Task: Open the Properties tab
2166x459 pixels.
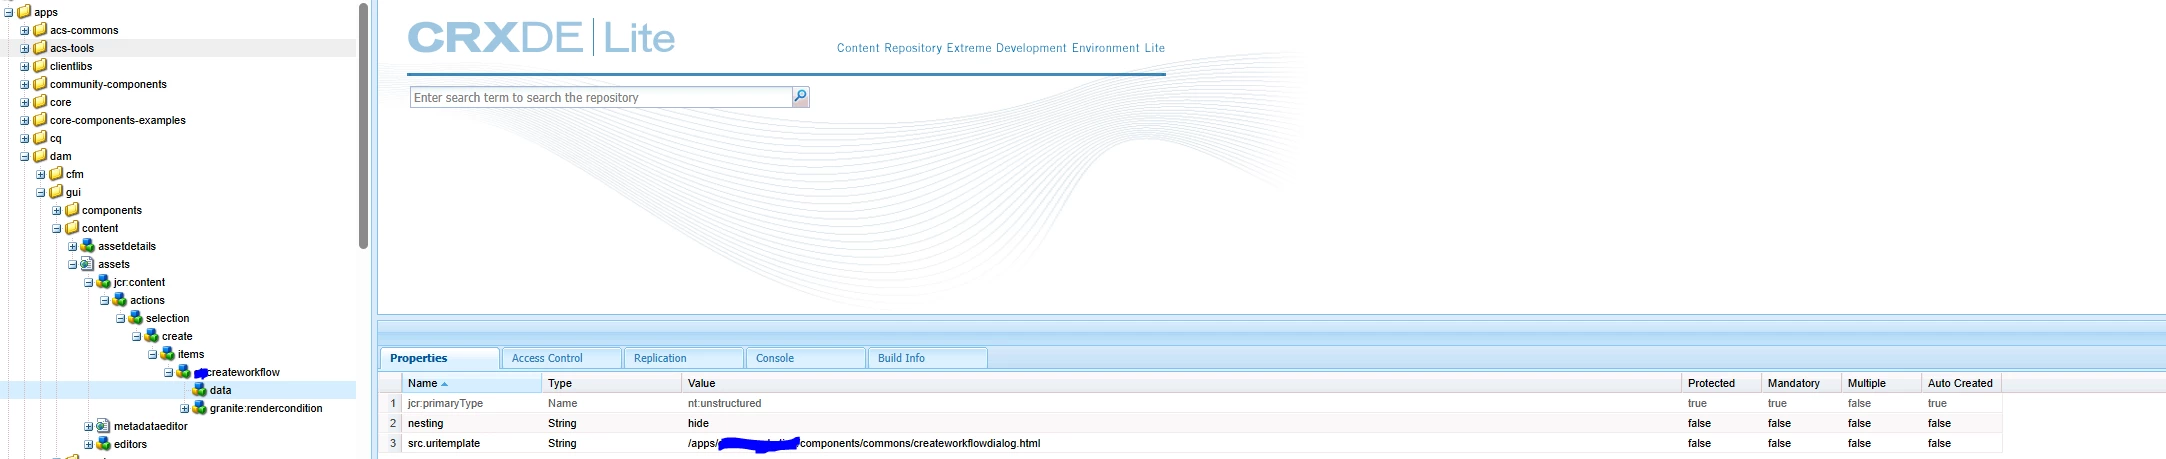Action: (x=439, y=358)
